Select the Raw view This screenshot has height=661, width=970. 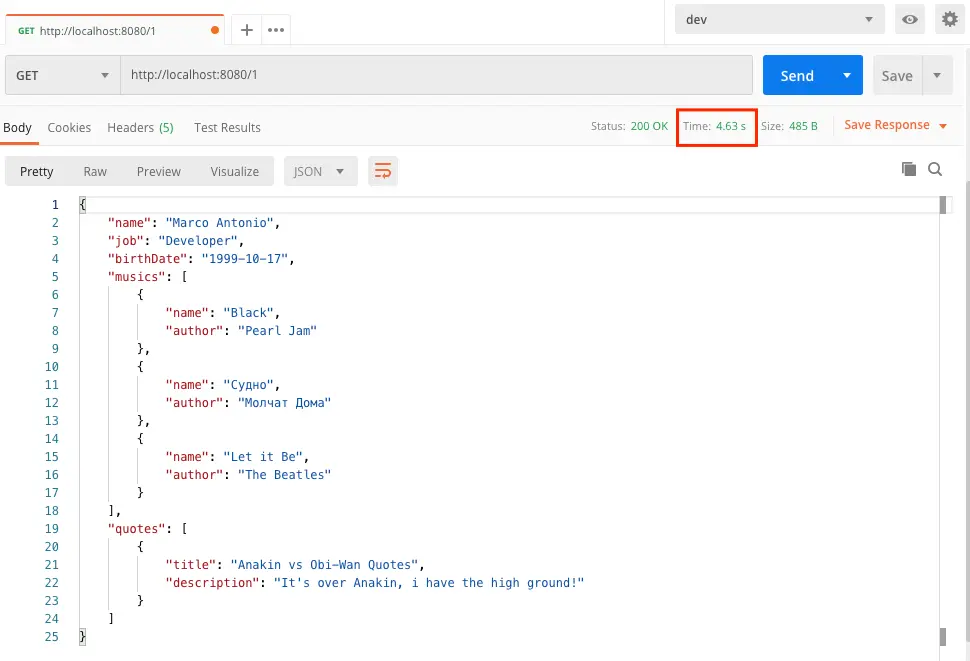[95, 171]
